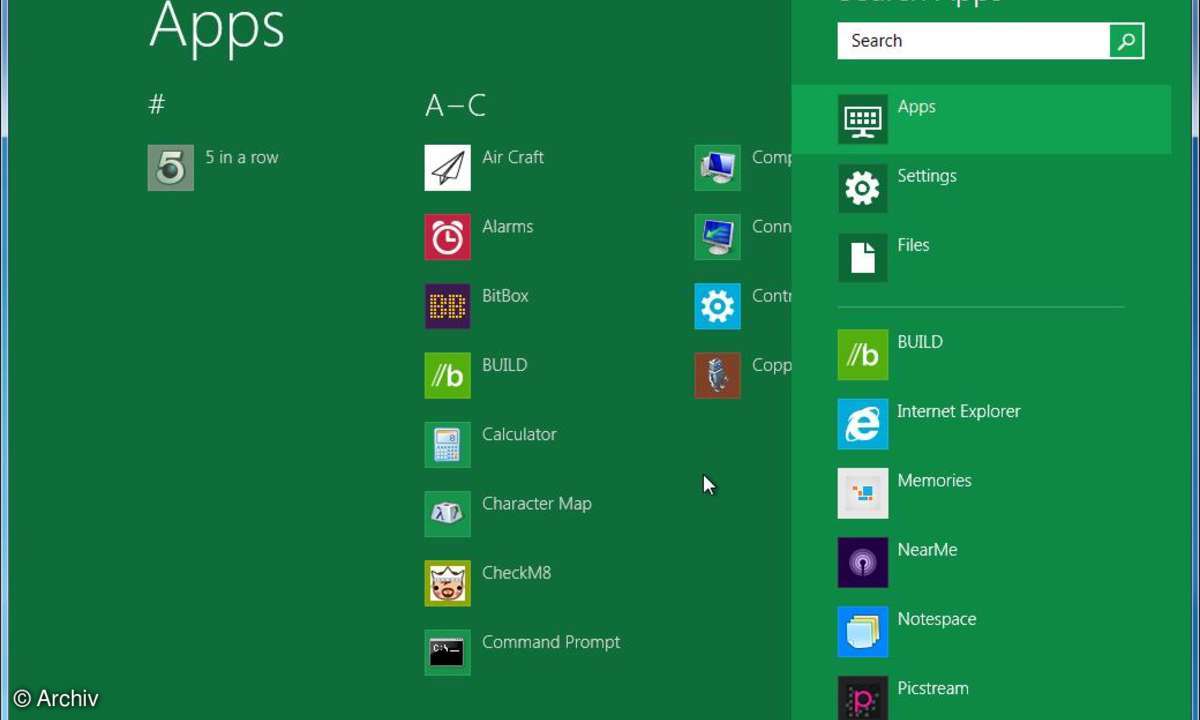Open the Internet Explorer icon
Image resolution: width=1200 pixels, height=720 pixels.
(862, 424)
